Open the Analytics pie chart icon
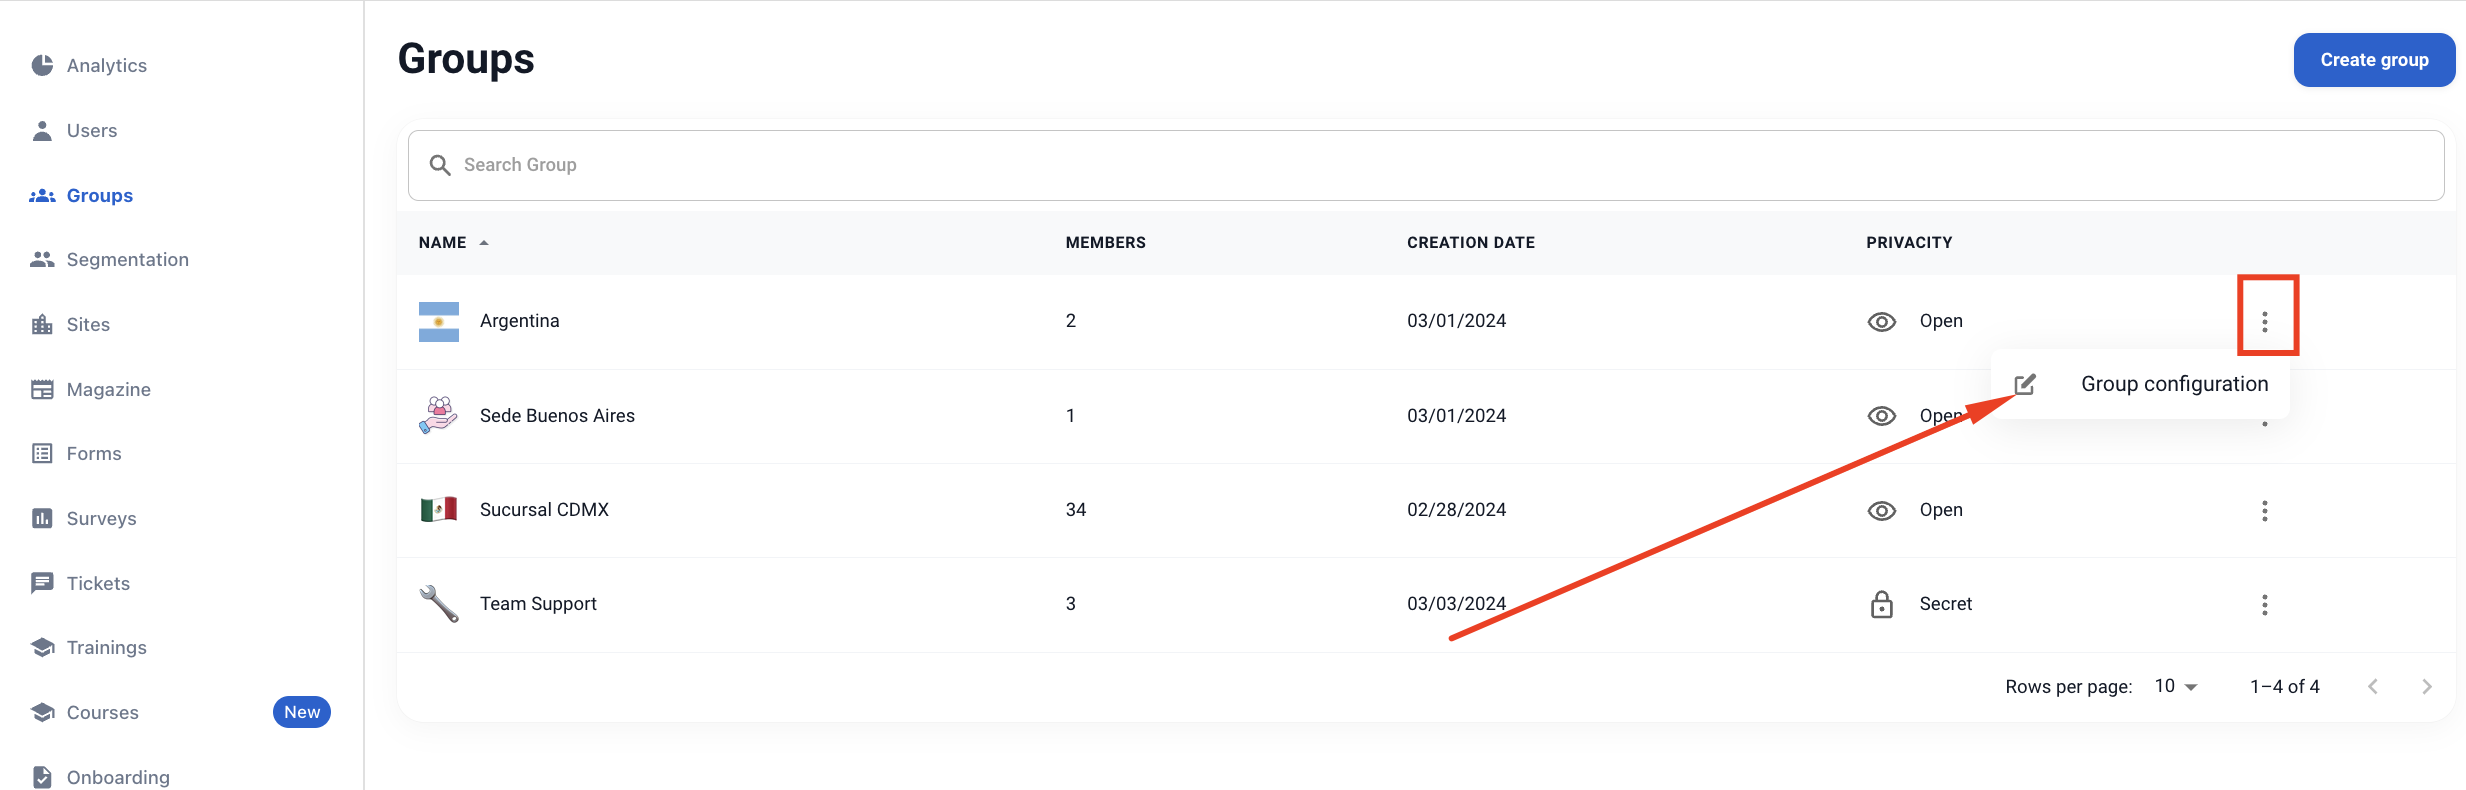2466x790 pixels. (x=42, y=65)
